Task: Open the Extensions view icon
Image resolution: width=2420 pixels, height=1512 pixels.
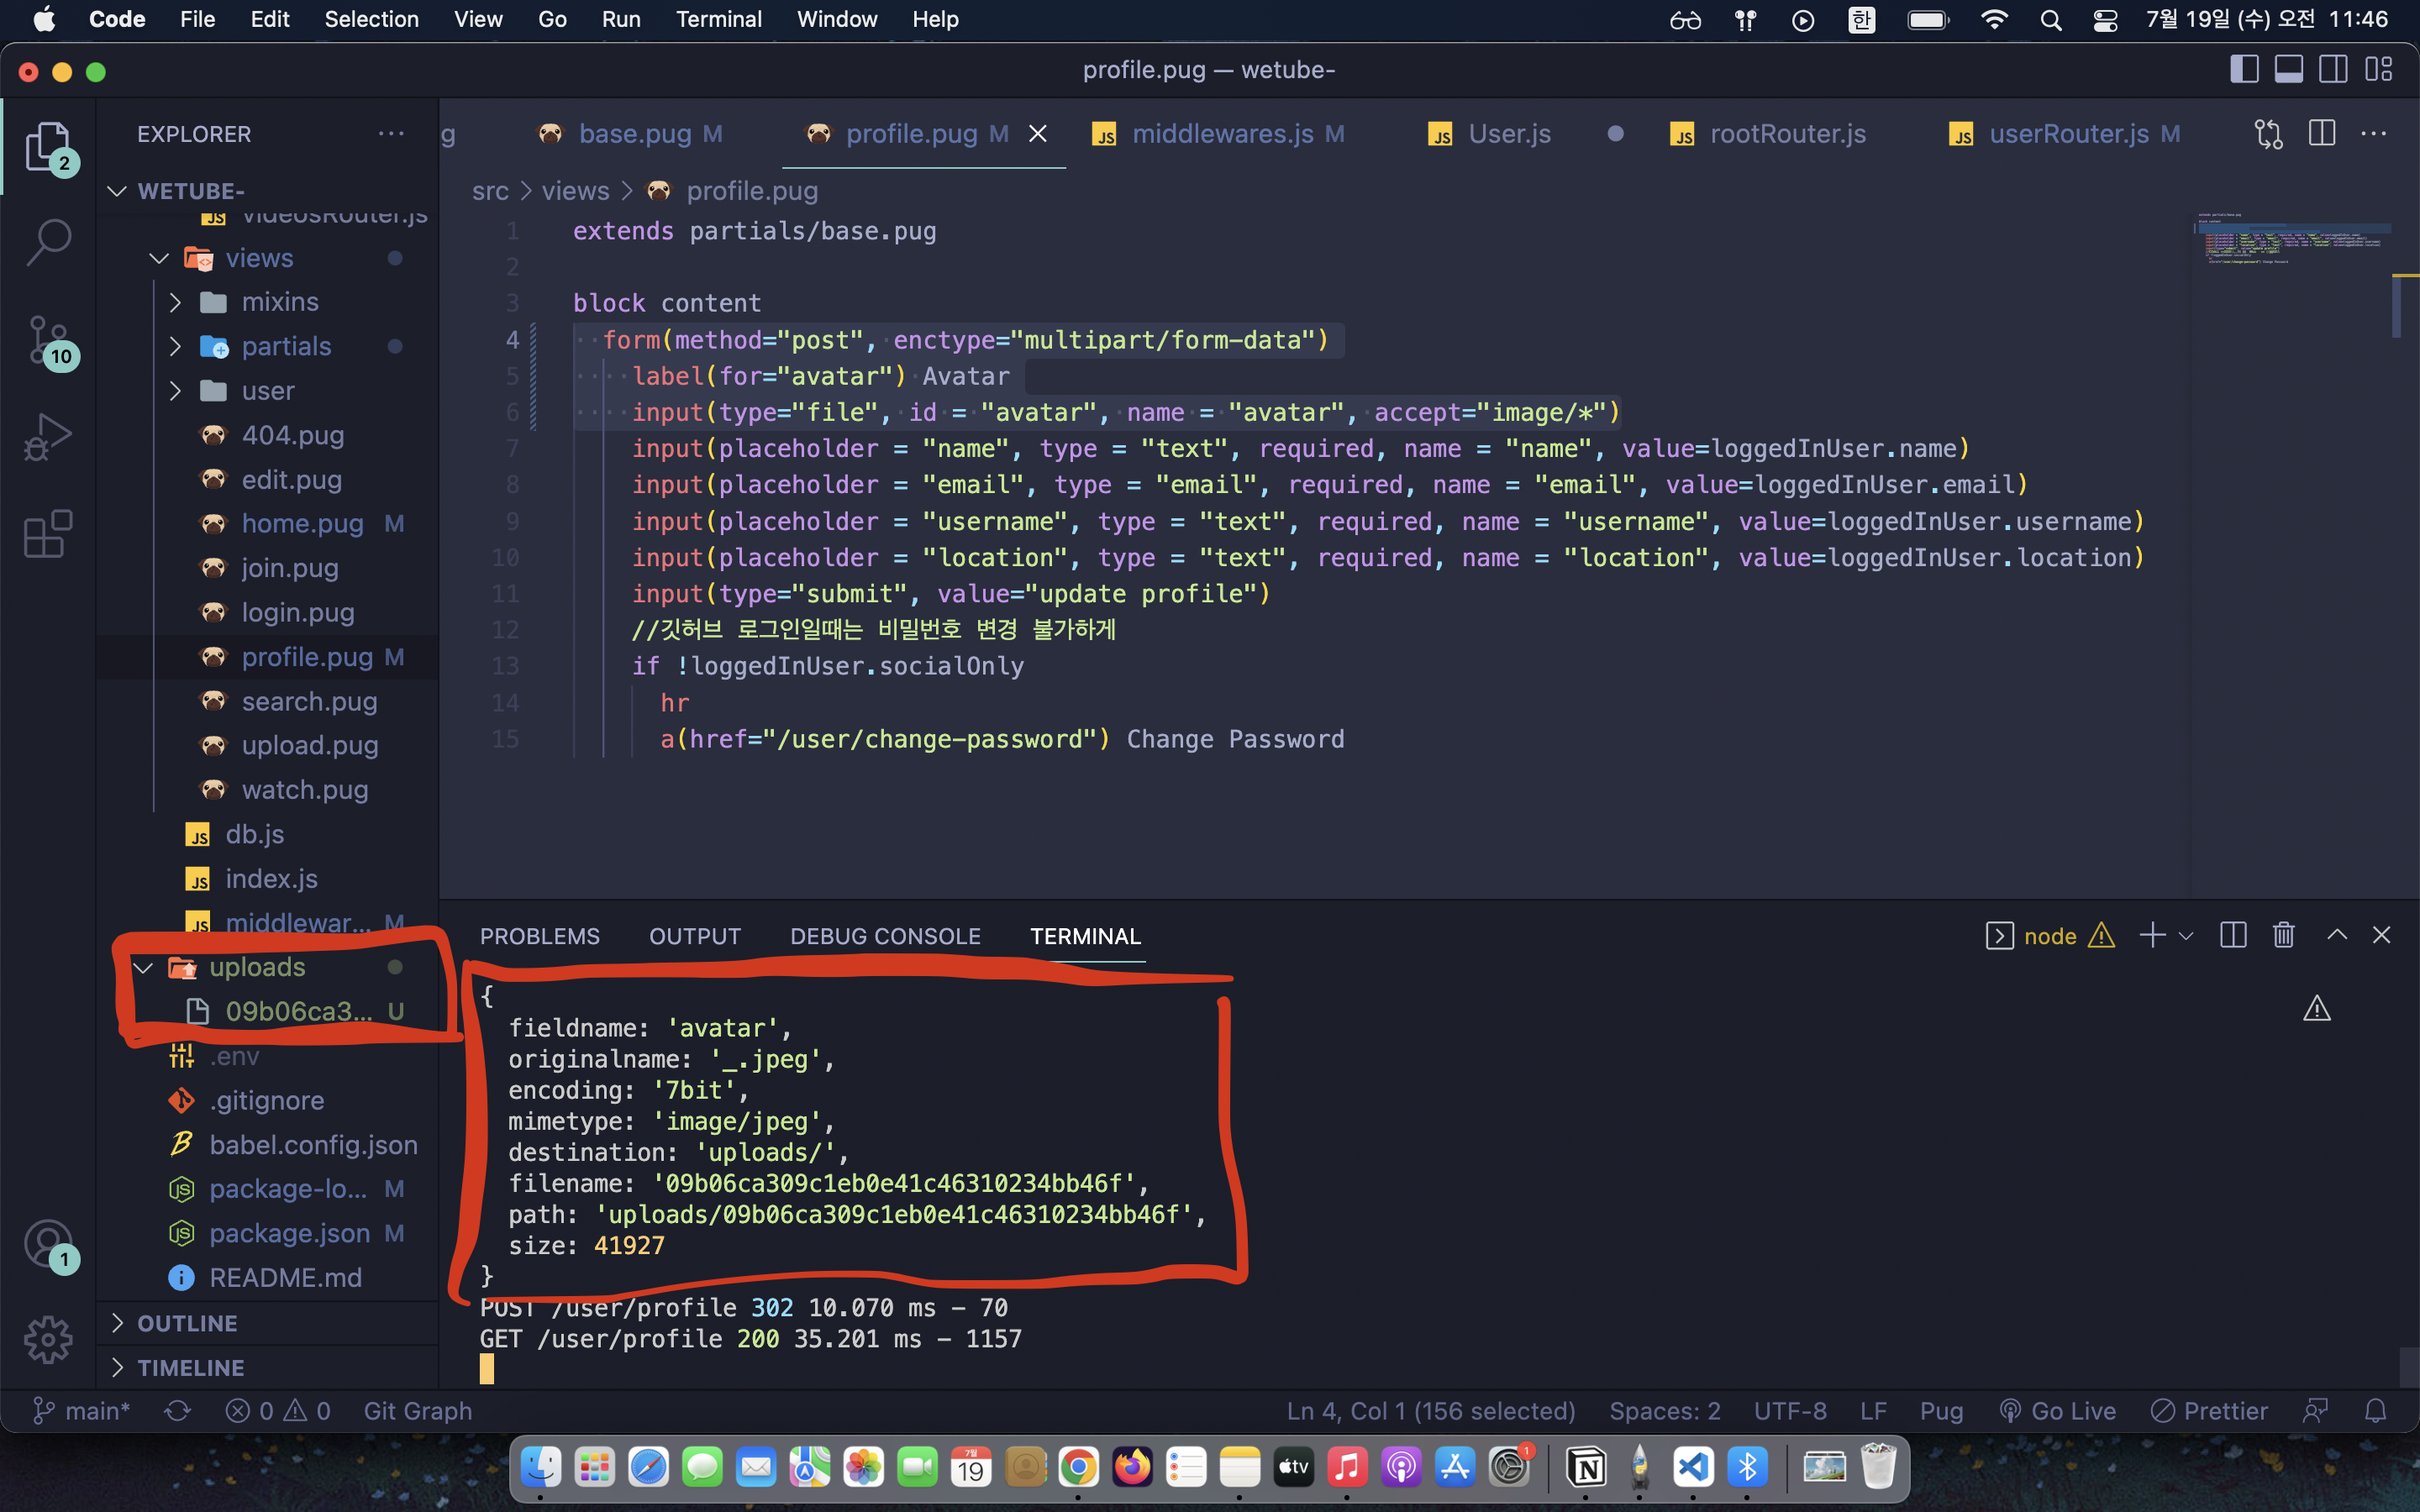Action: [x=48, y=534]
